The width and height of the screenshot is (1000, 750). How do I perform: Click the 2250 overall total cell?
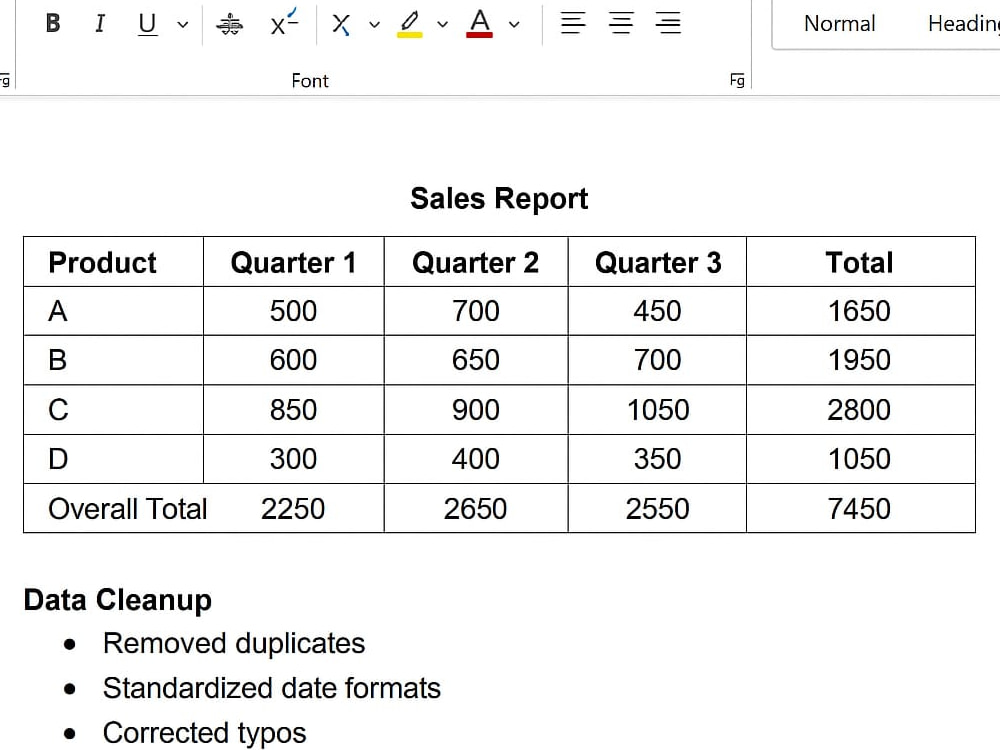(293, 509)
